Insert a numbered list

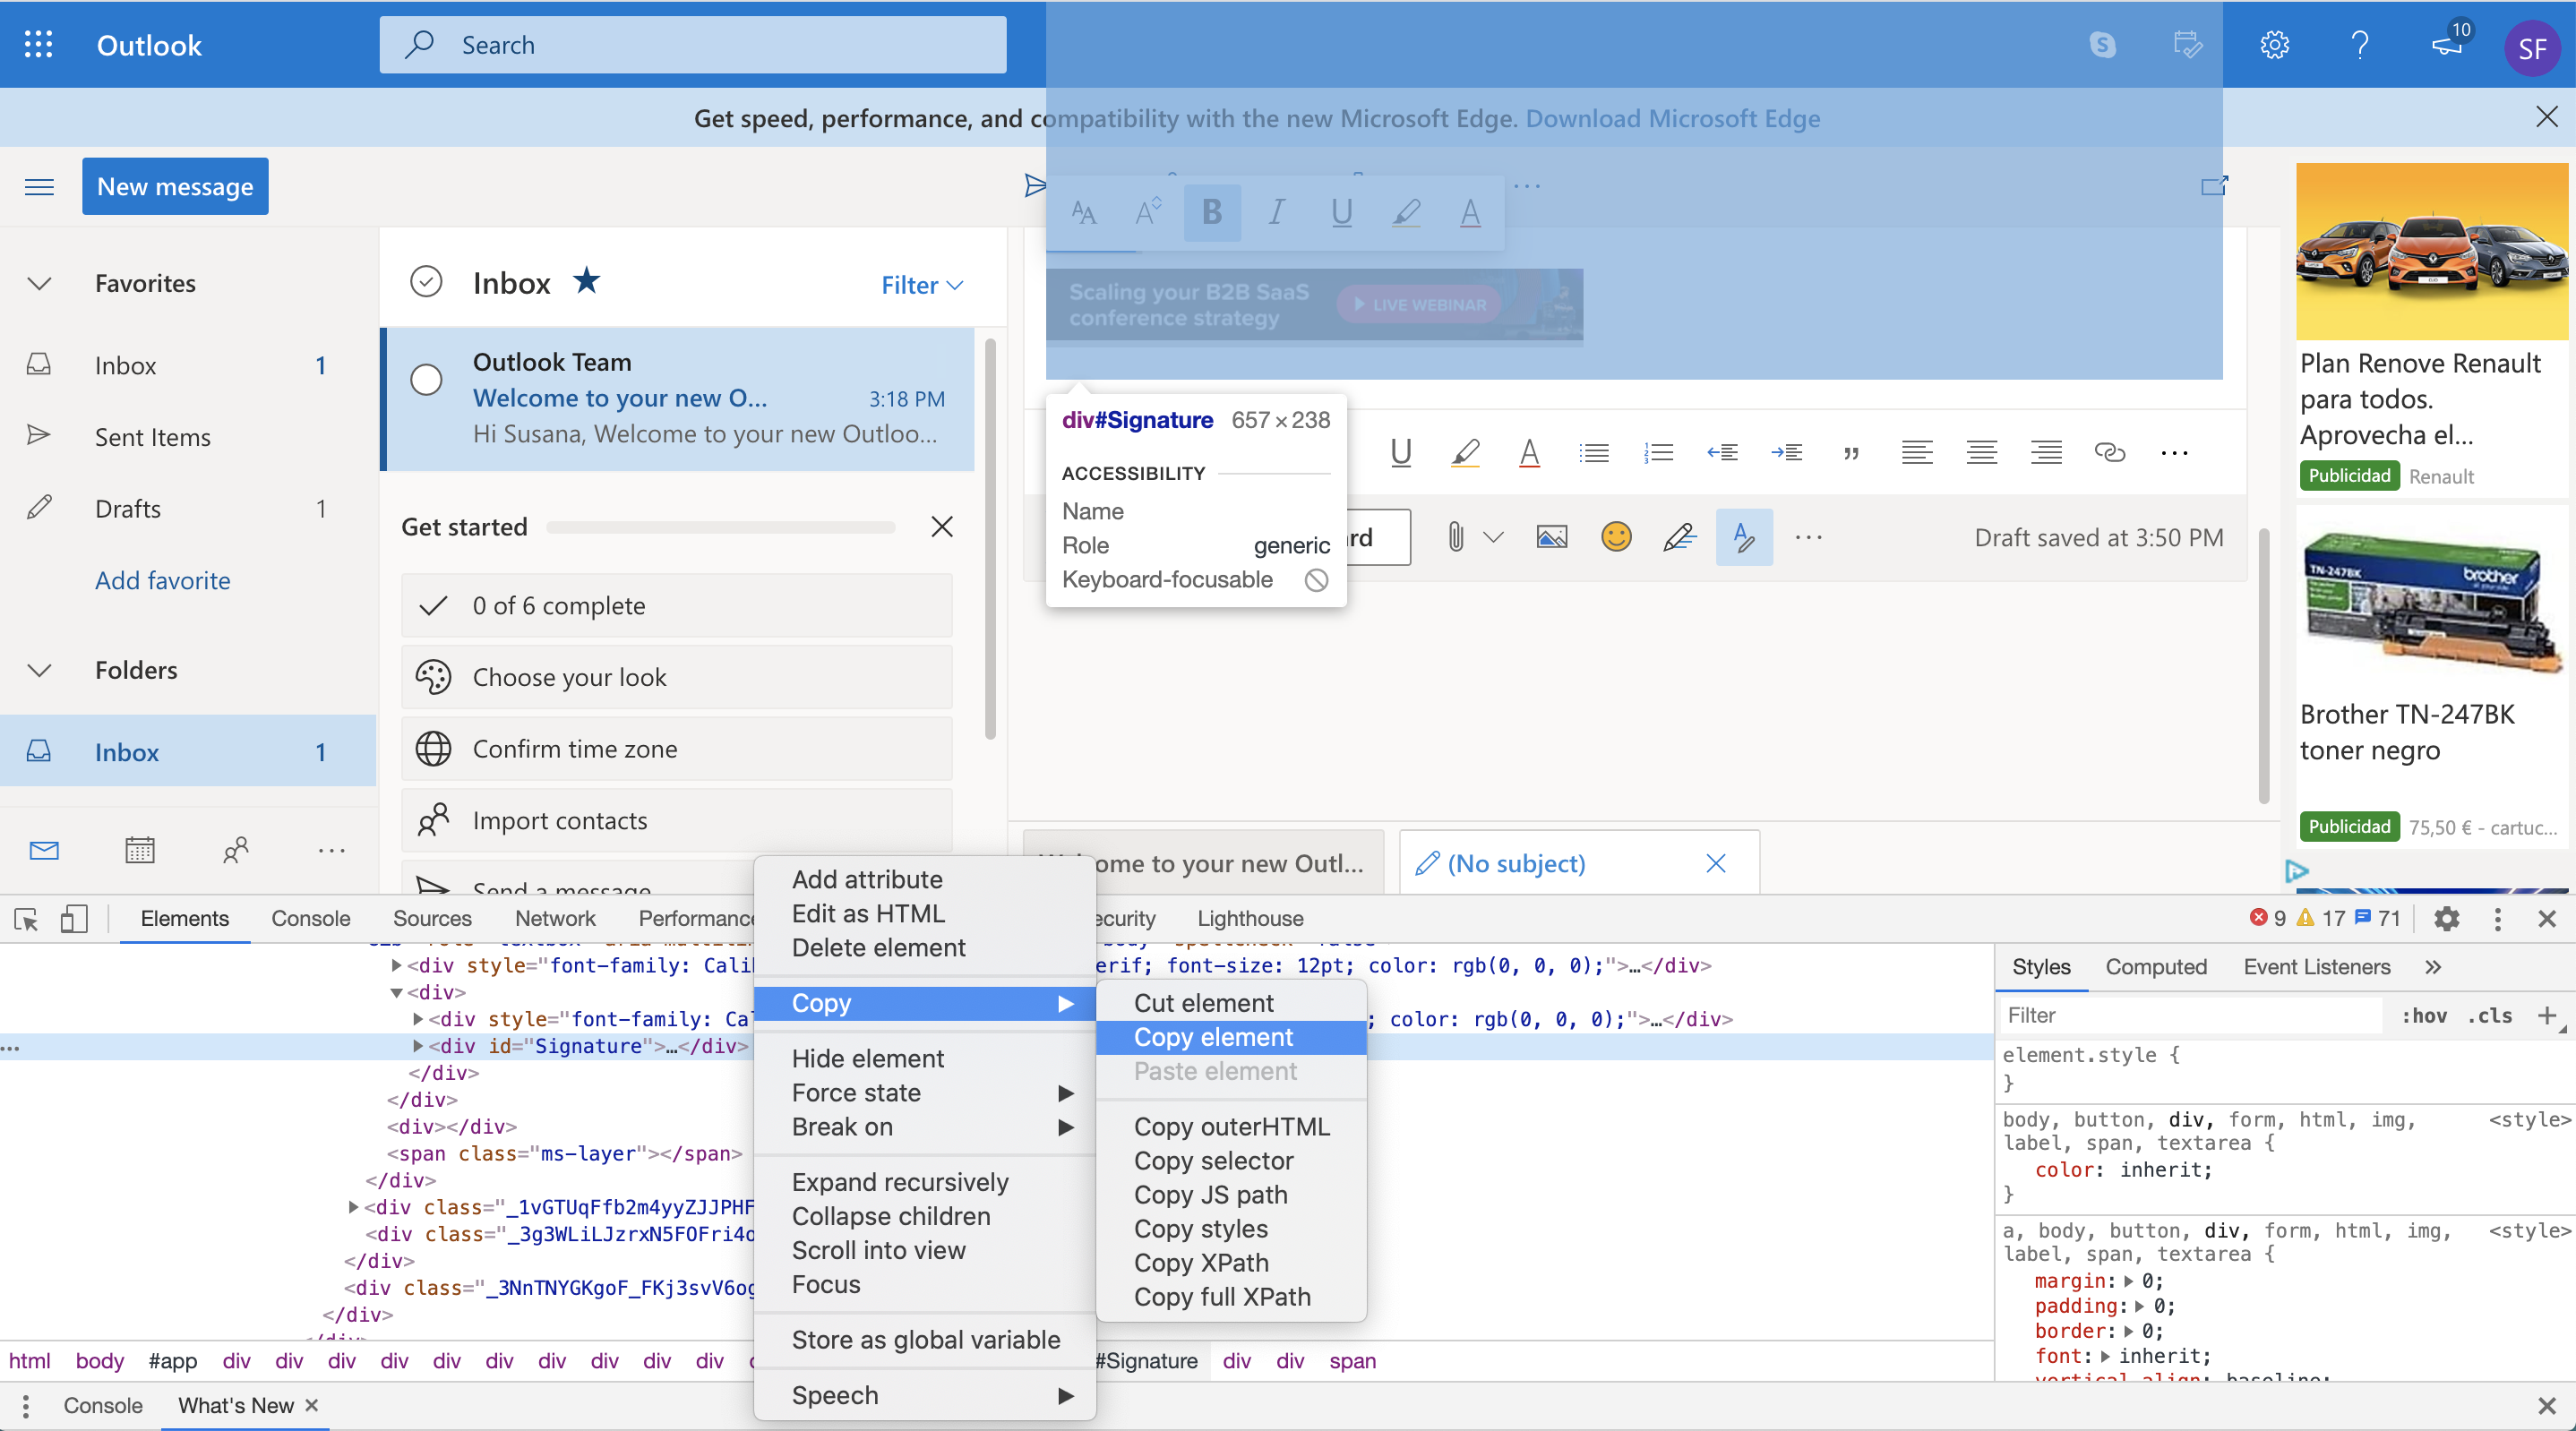[1658, 453]
